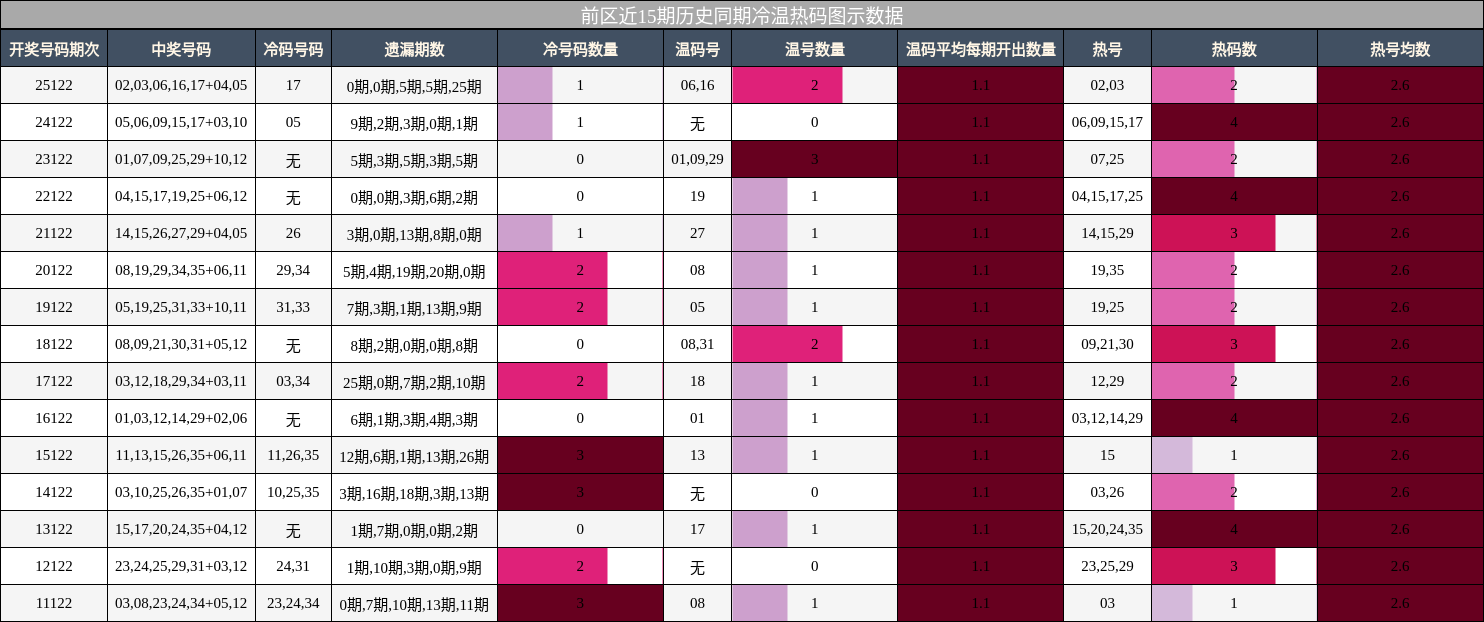Click winning numbers 04,15,17,19,25+06,12
Screen dimensions: 1484x622
coord(181,197)
